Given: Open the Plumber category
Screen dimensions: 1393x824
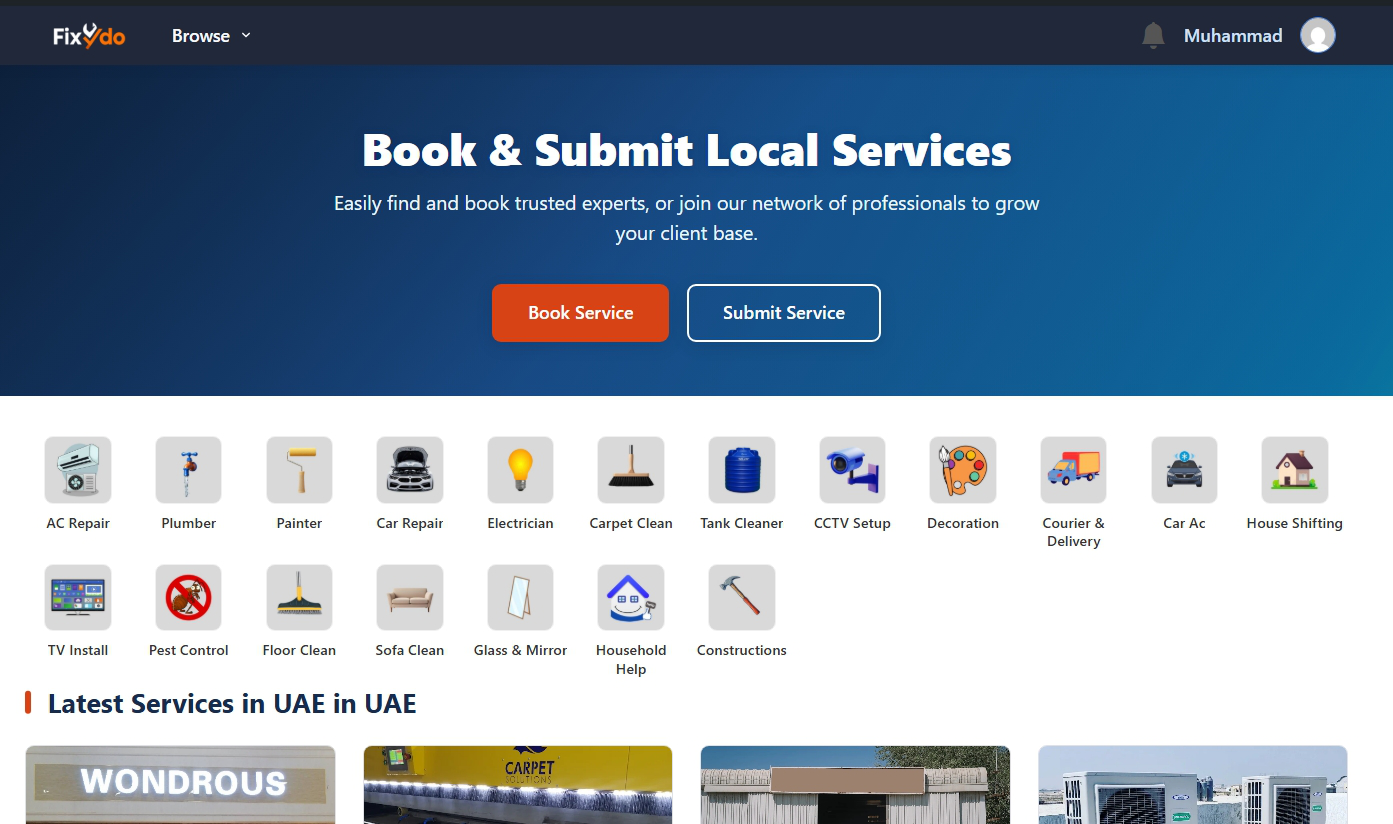Looking at the screenshot, I should pyautogui.click(x=188, y=469).
